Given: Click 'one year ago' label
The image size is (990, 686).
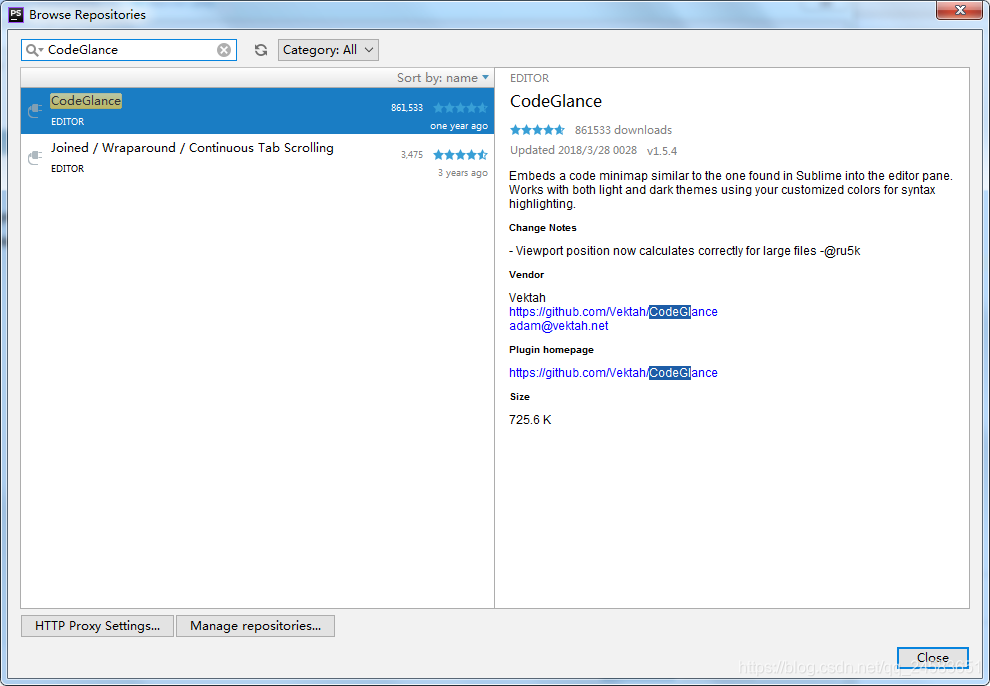Looking at the screenshot, I should (x=459, y=126).
